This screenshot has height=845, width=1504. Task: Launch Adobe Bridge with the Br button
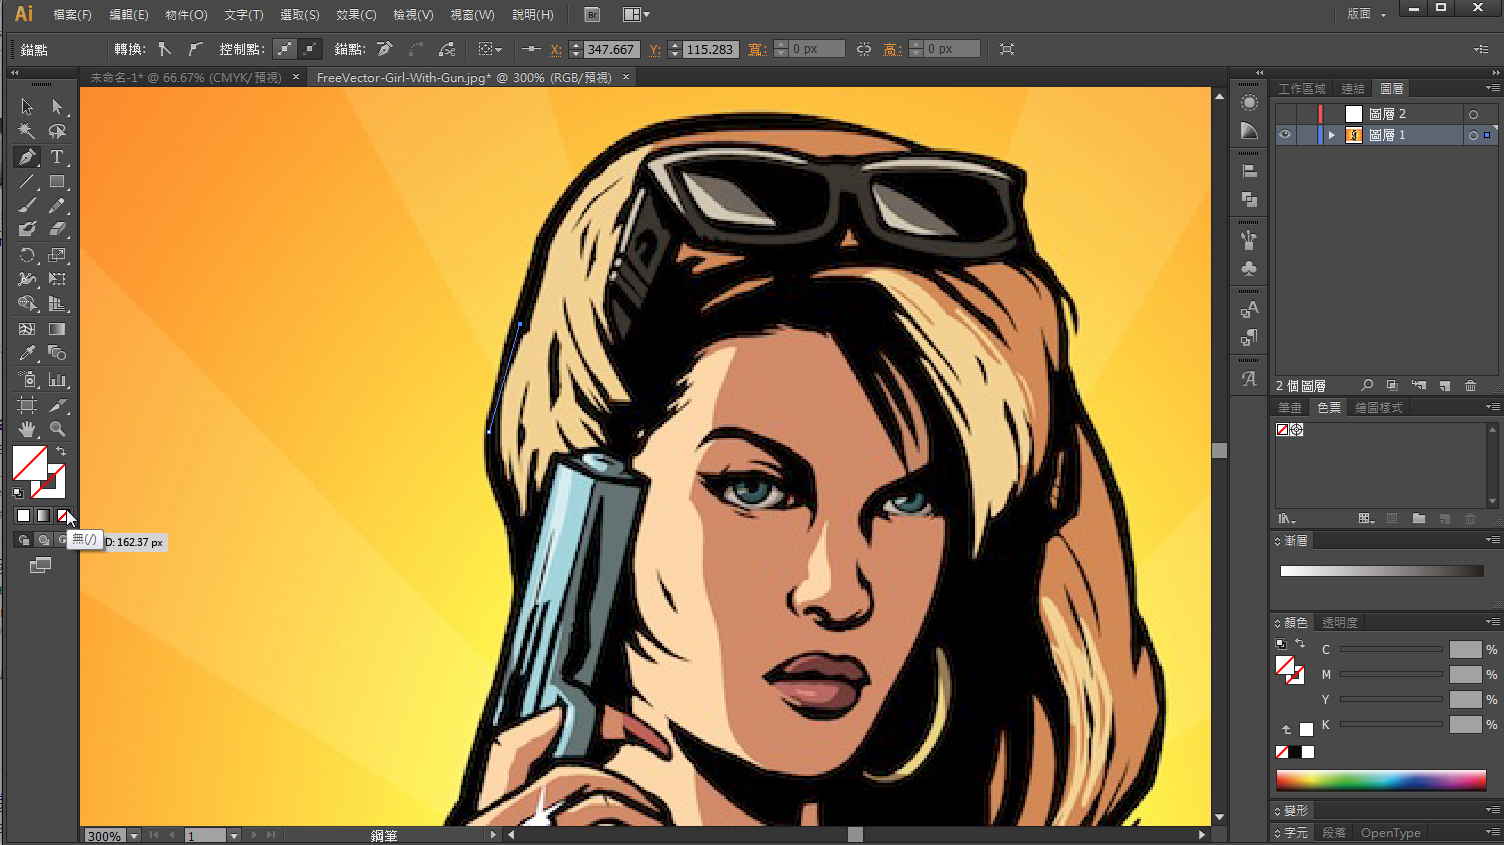(592, 15)
